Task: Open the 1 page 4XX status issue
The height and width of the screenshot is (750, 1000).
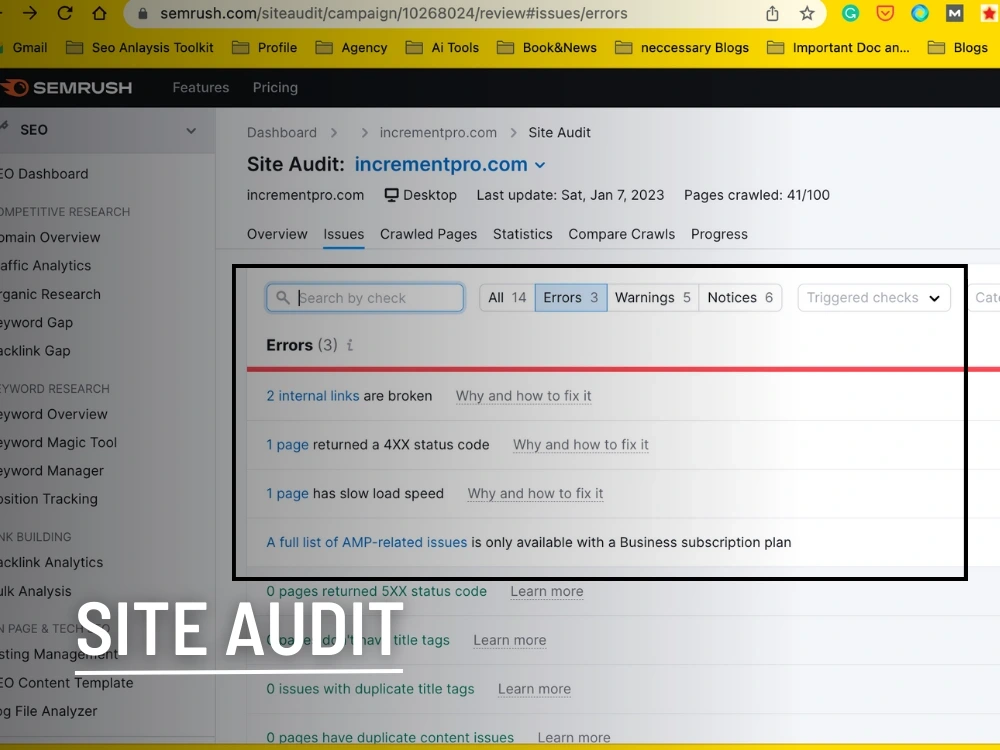Action: pyautogui.click(x=287, y=445)
